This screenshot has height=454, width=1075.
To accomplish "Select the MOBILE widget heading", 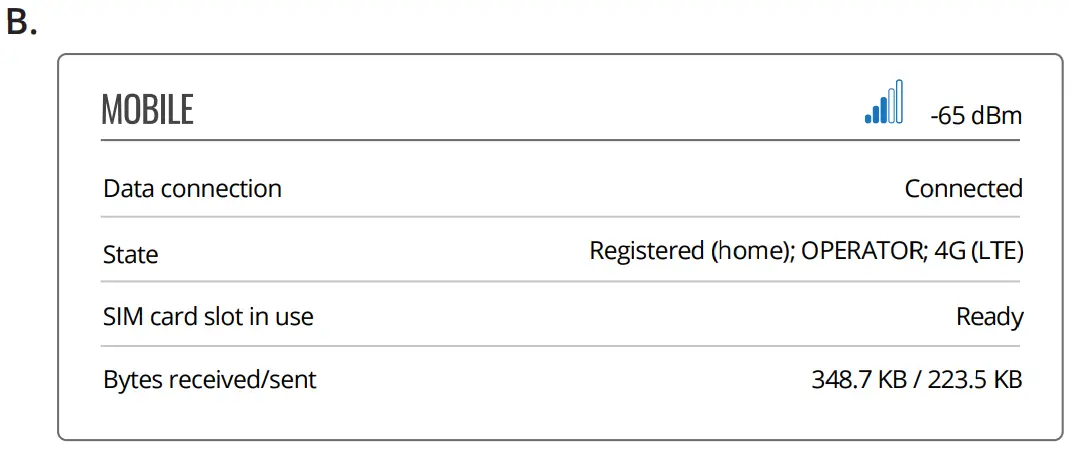I will (x=147, y=111).
